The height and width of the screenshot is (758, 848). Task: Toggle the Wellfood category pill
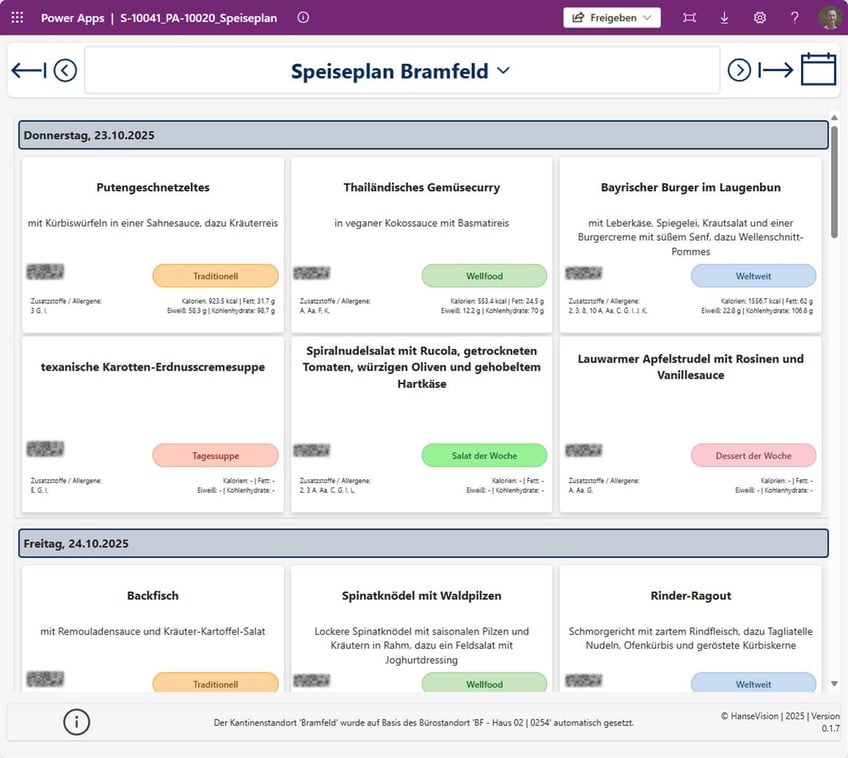(x=484, y=275)
